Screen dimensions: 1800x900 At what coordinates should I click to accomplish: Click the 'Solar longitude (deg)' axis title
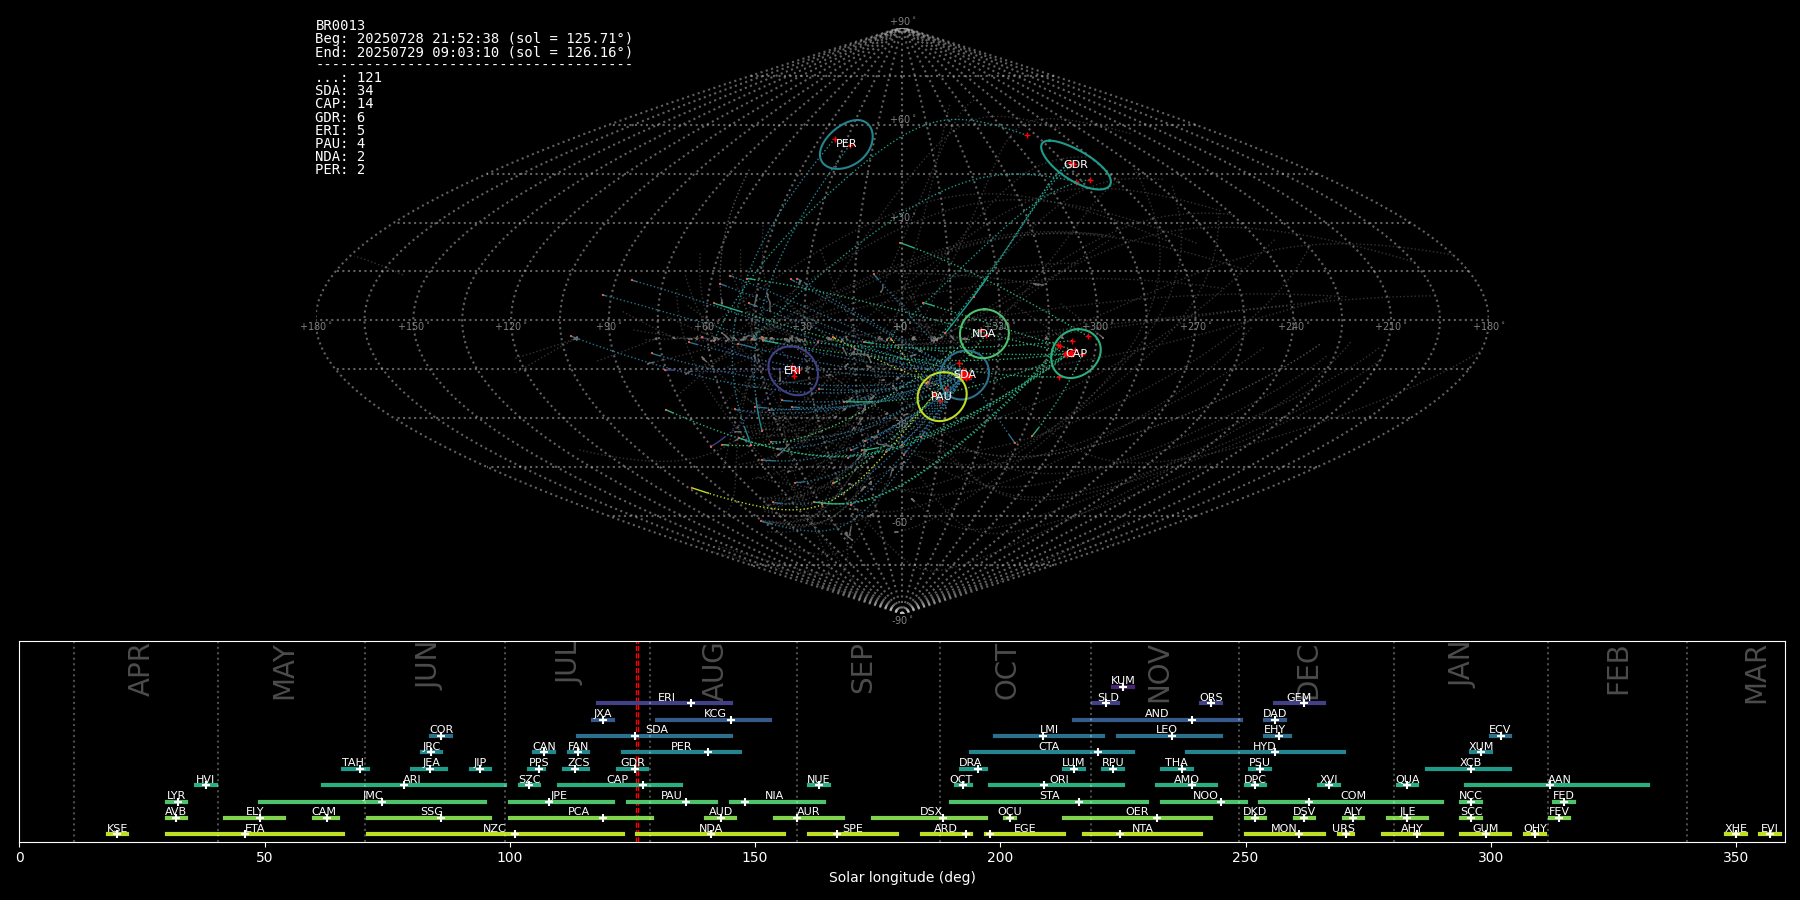pyautogui.click(x=902, y=877)
